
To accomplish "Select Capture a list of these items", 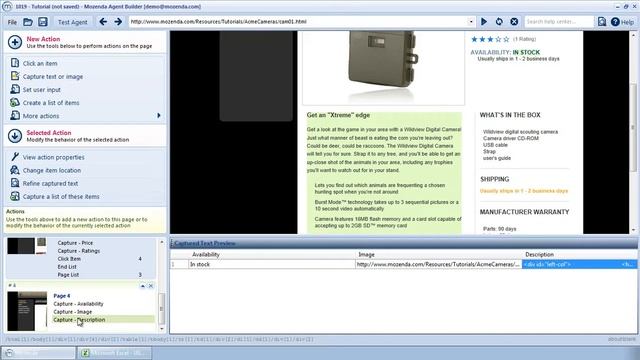I will tap(61, 197).
